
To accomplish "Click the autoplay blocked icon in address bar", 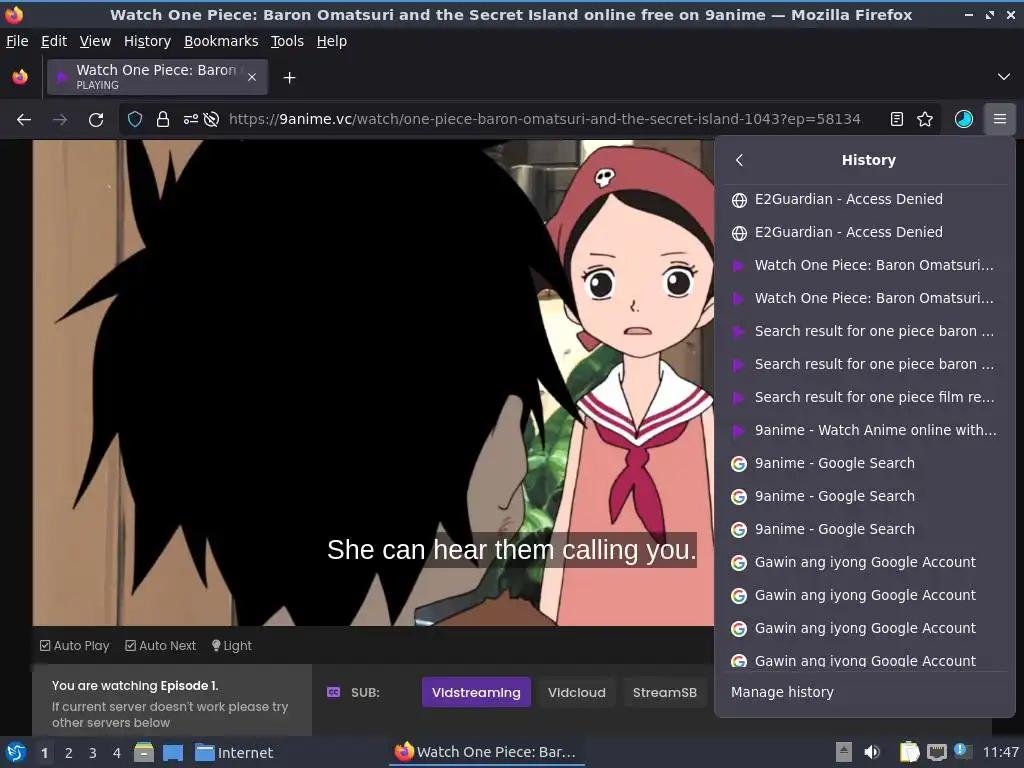I will pos(211,120).
